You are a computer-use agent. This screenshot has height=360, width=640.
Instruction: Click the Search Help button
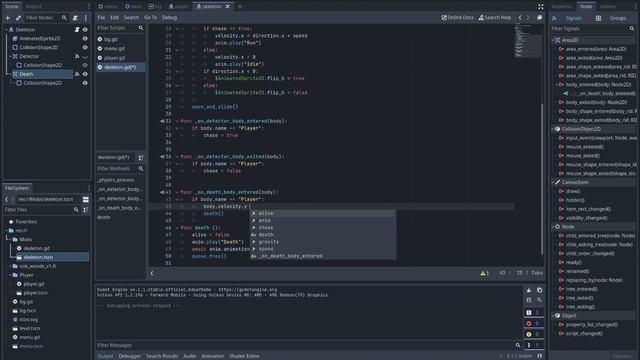(x=495, y=18)
